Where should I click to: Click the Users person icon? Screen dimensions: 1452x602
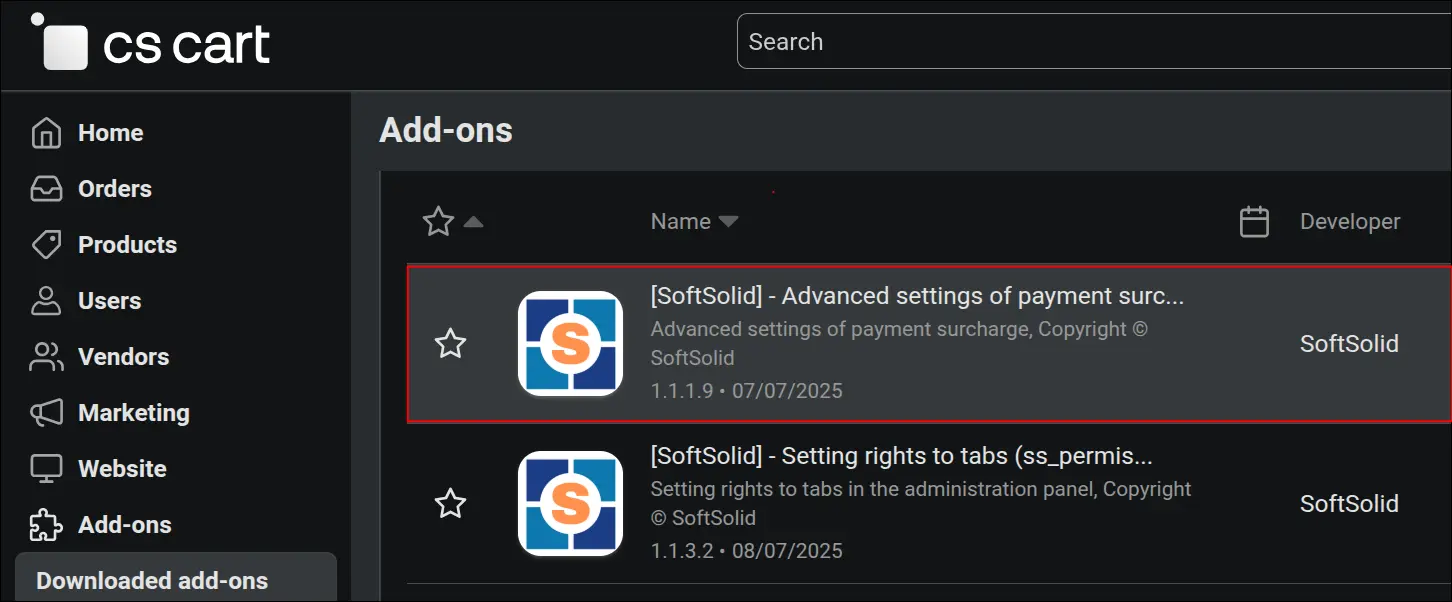(x=46, y=301)
